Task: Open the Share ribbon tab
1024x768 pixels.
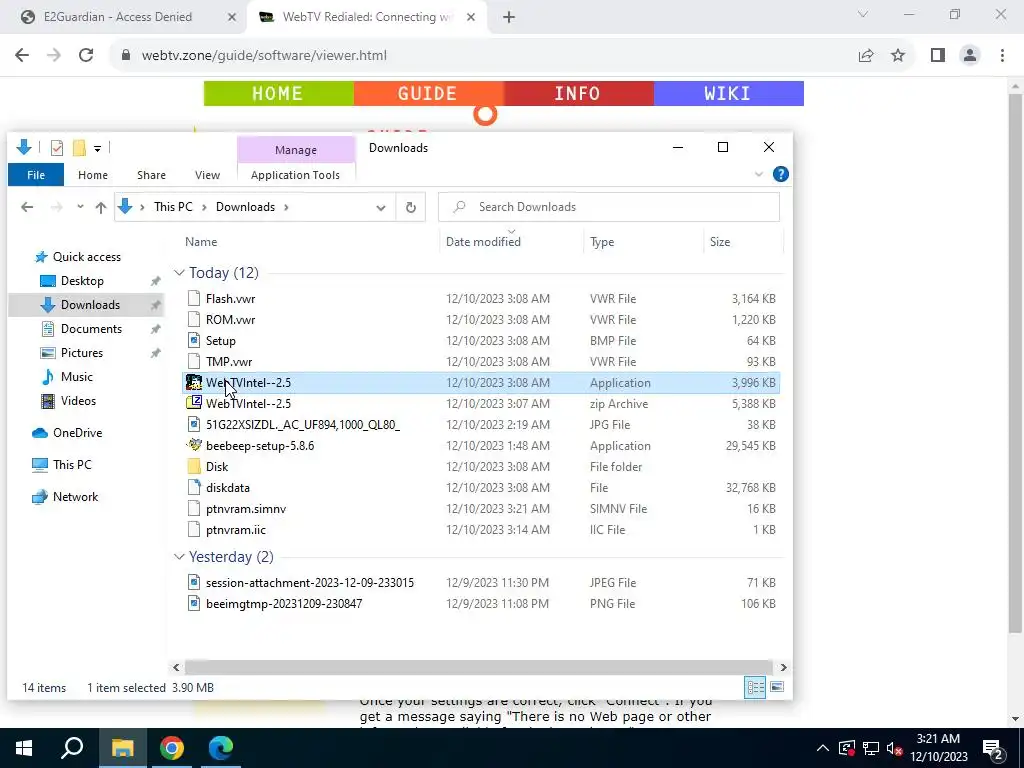Action: 152,175
